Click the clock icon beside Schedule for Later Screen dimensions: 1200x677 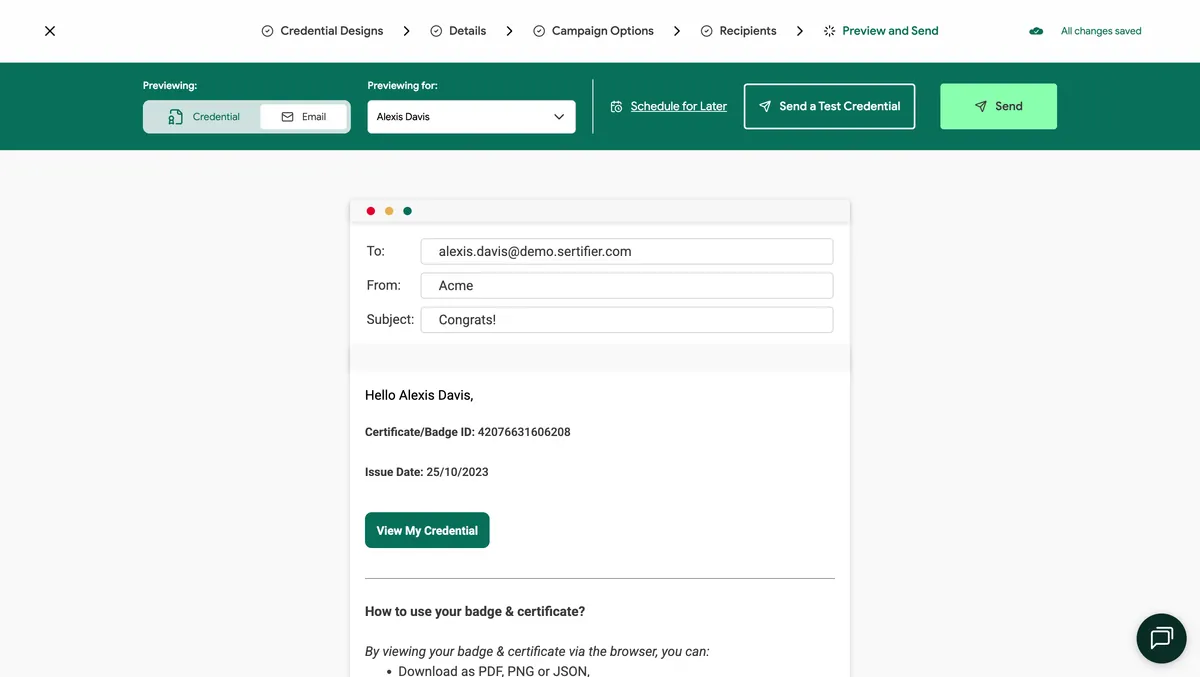[x=618, y=106]
